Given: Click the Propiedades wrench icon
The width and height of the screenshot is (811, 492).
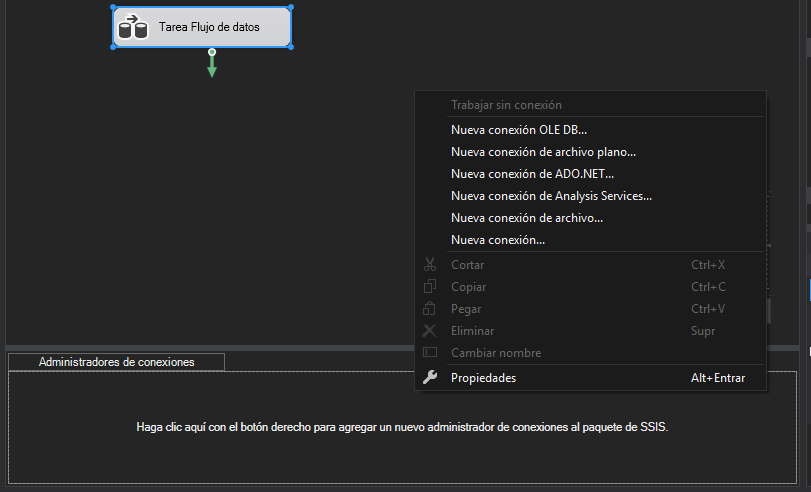Looking at the screenshot, I should tap(430, 377).
